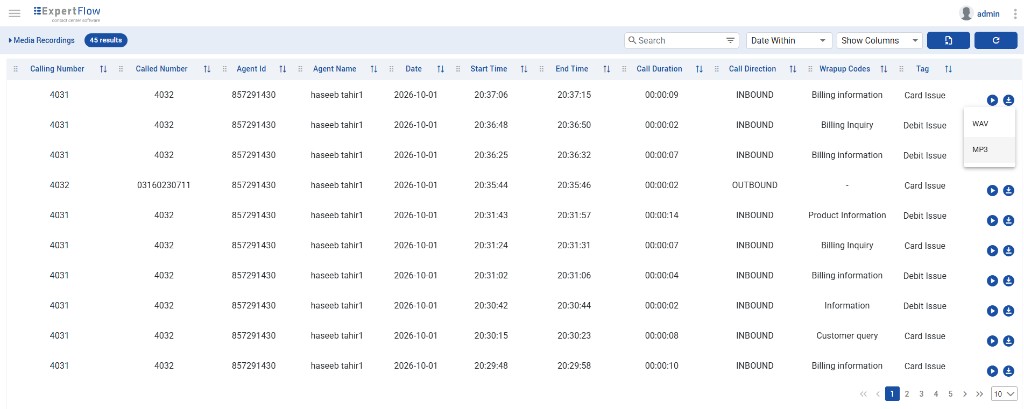Image resolution: width=1024 pixels, height=409 pixels.
Task: Sort table by Agent Name
Action: [x=374, y=69]
